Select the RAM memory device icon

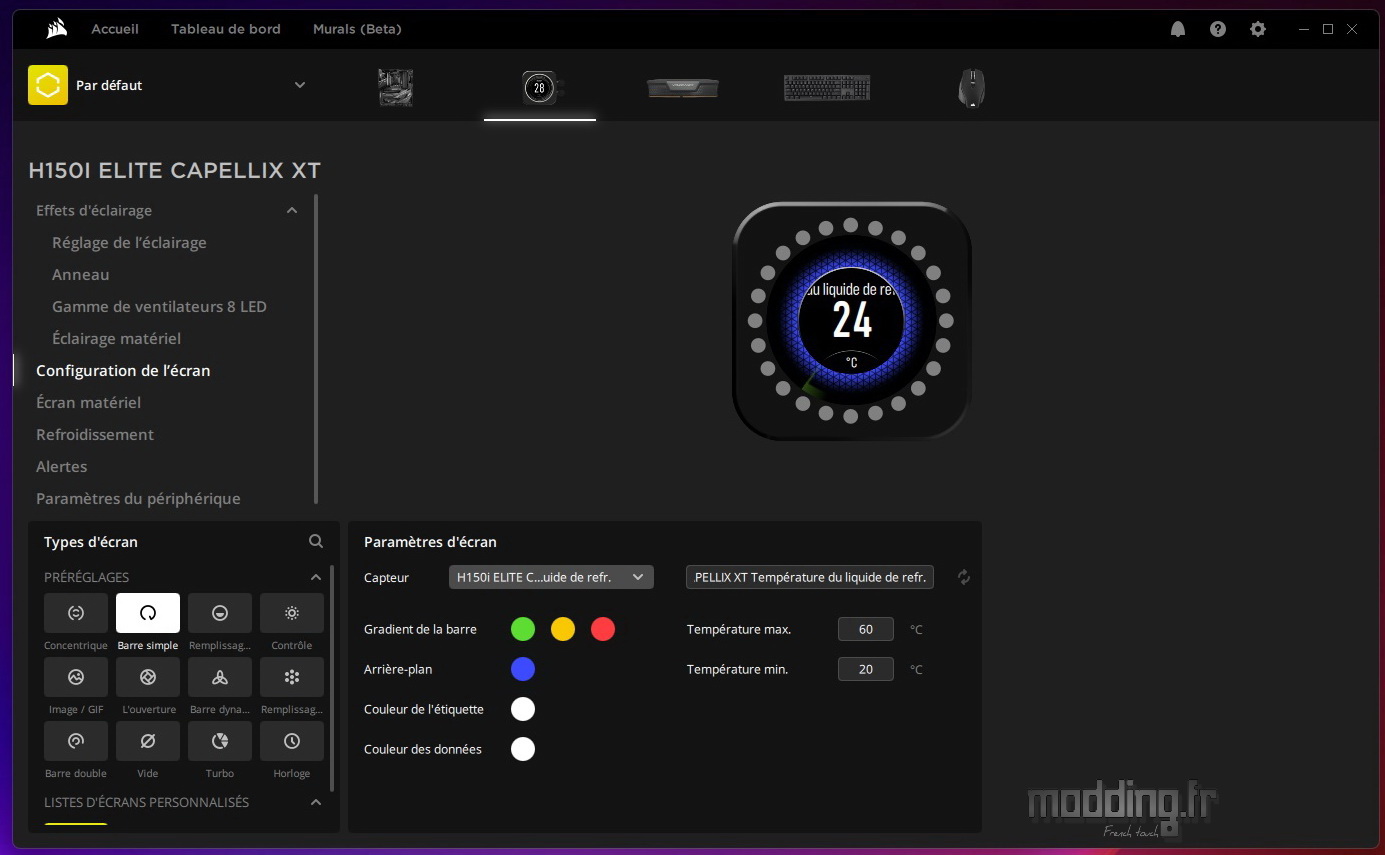(x=683, y=88)
